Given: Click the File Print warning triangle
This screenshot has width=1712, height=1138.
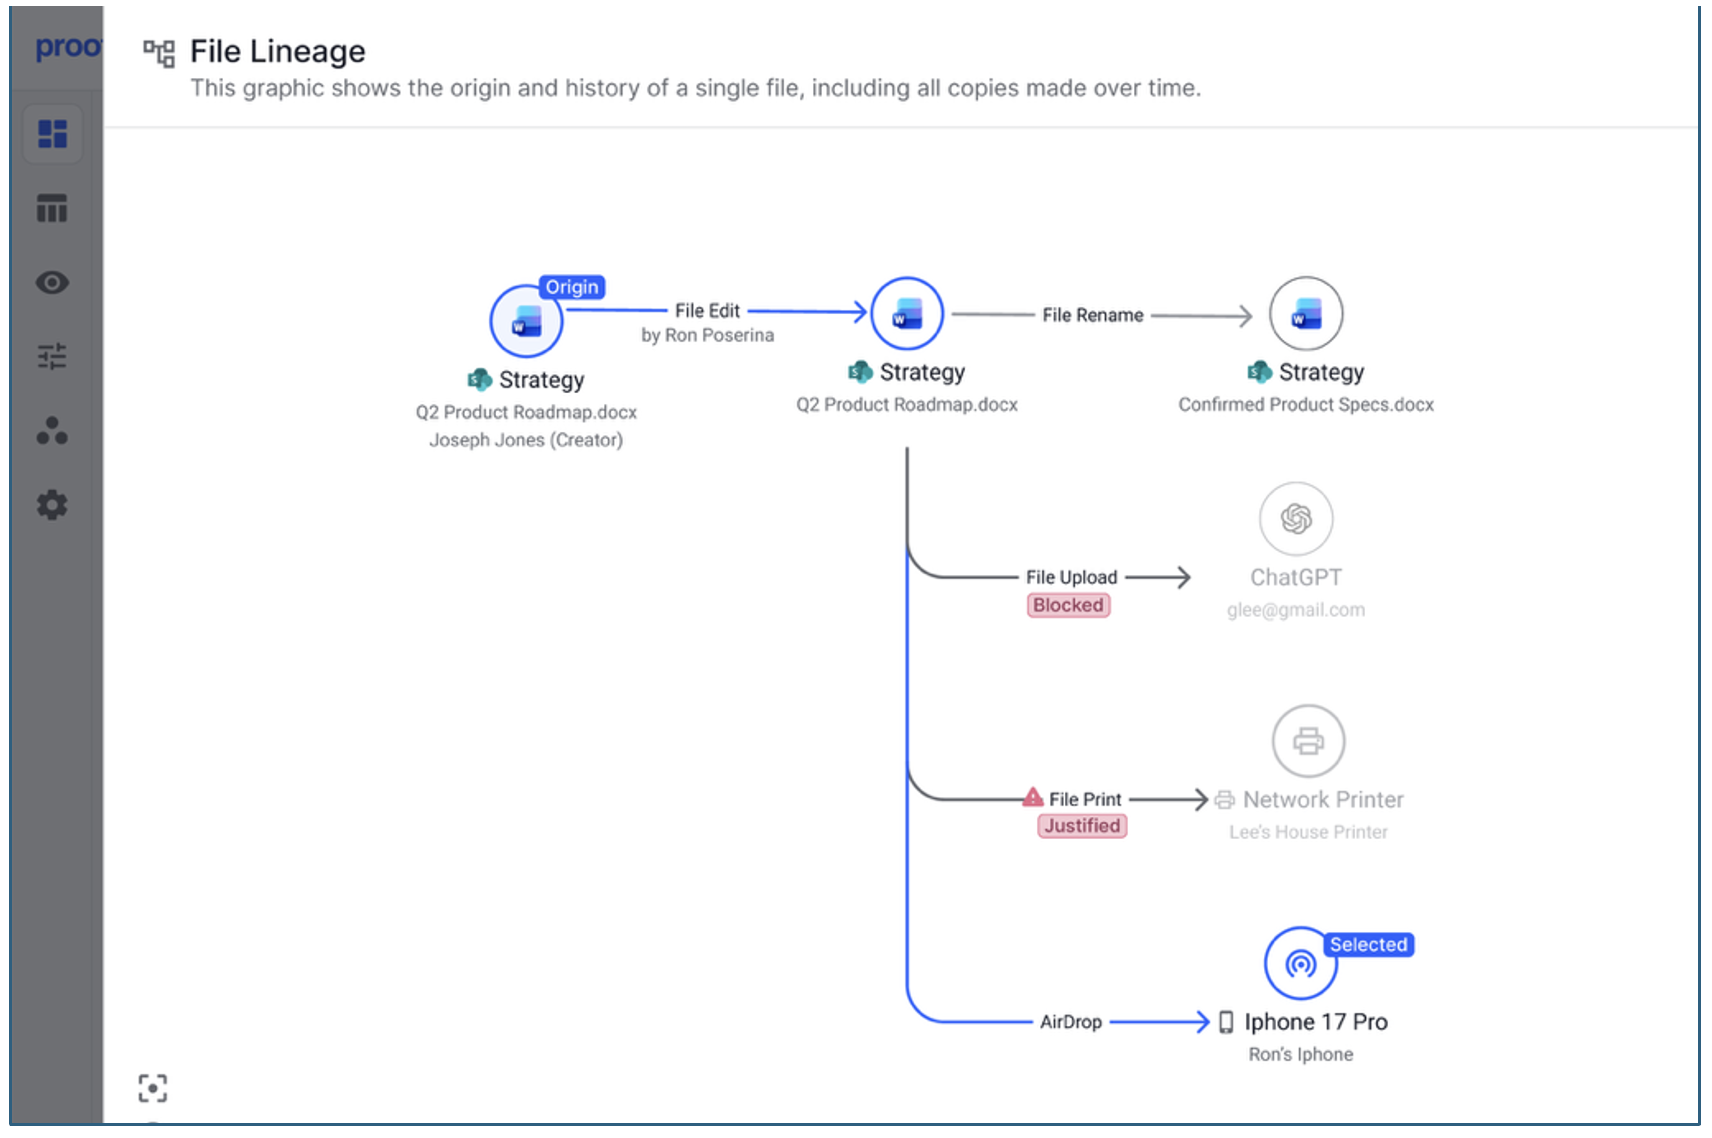Looking at the screenshot, I should point(1033,798).
